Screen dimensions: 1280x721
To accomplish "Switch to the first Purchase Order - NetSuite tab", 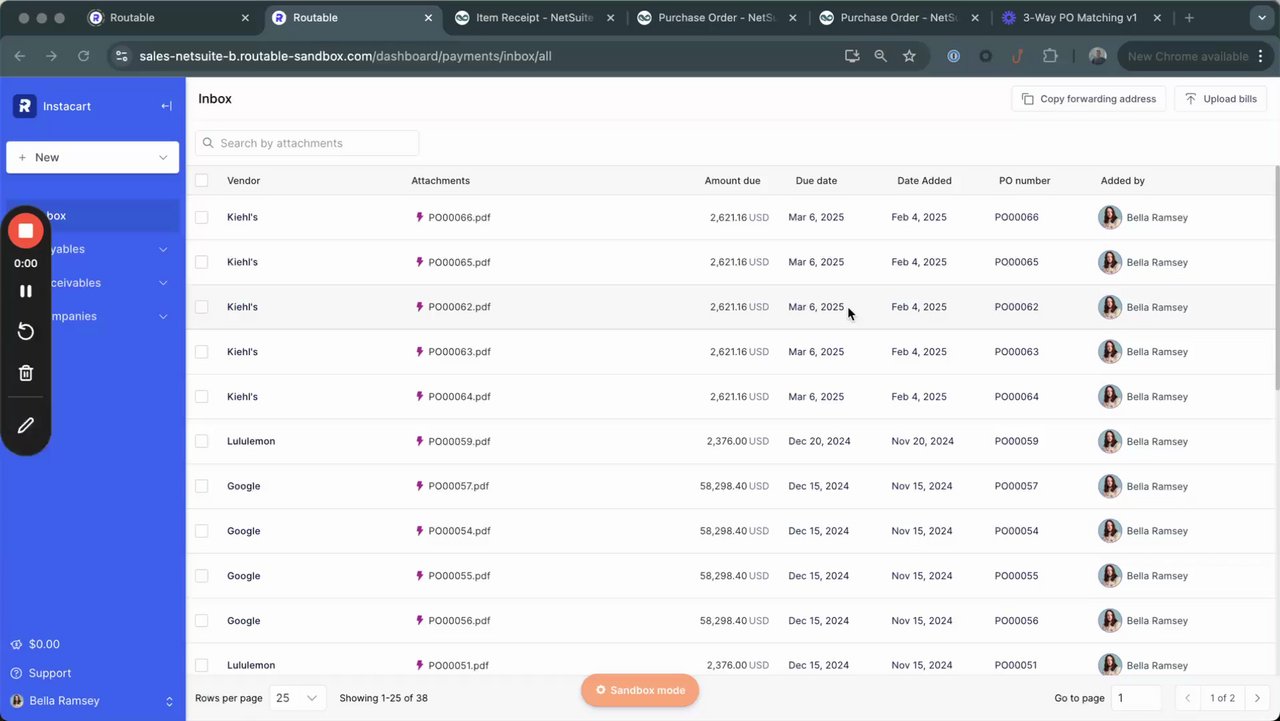I will (715, 18).
